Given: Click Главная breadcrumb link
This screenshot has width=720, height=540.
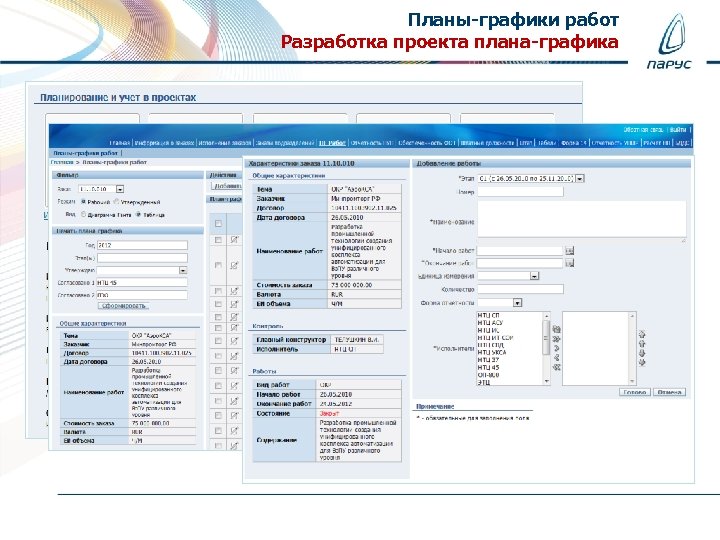Looking at the screenshot, I should 62,162.
